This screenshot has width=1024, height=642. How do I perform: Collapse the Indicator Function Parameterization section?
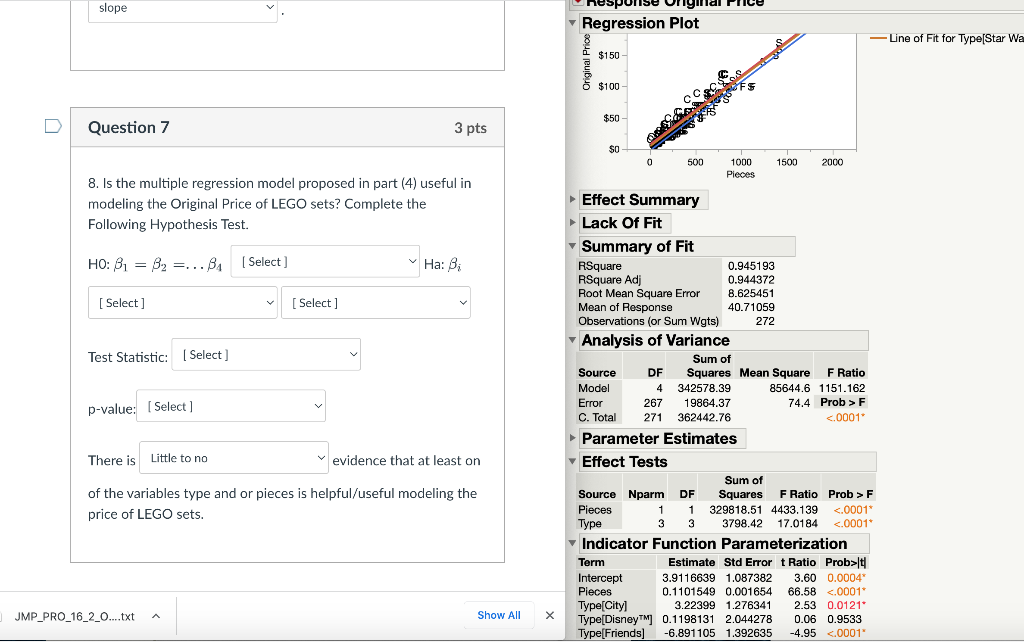573,543
